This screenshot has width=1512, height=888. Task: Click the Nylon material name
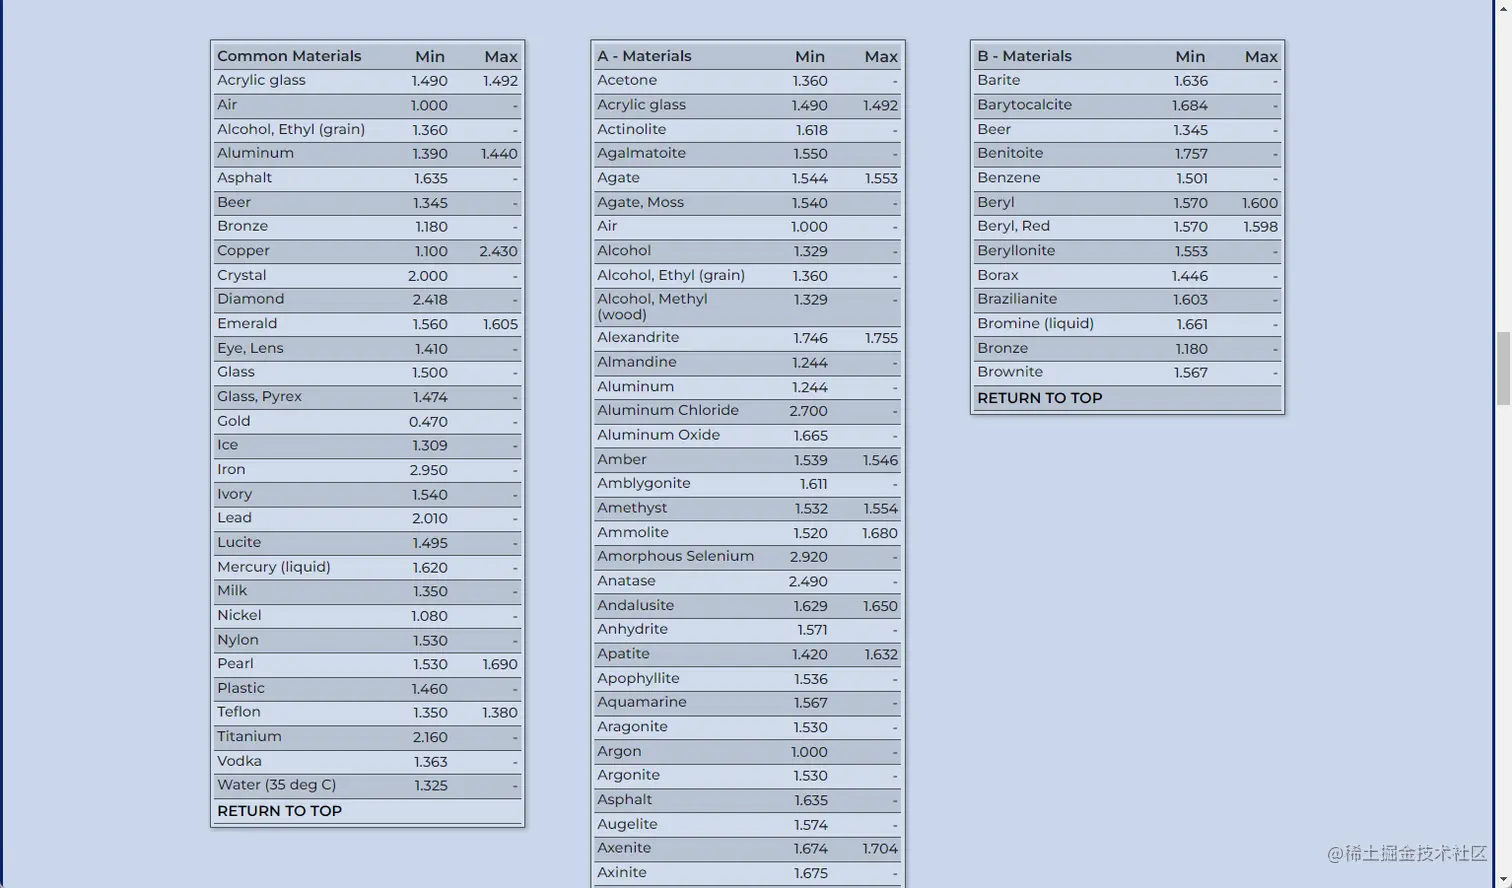[x=238, y=640]
